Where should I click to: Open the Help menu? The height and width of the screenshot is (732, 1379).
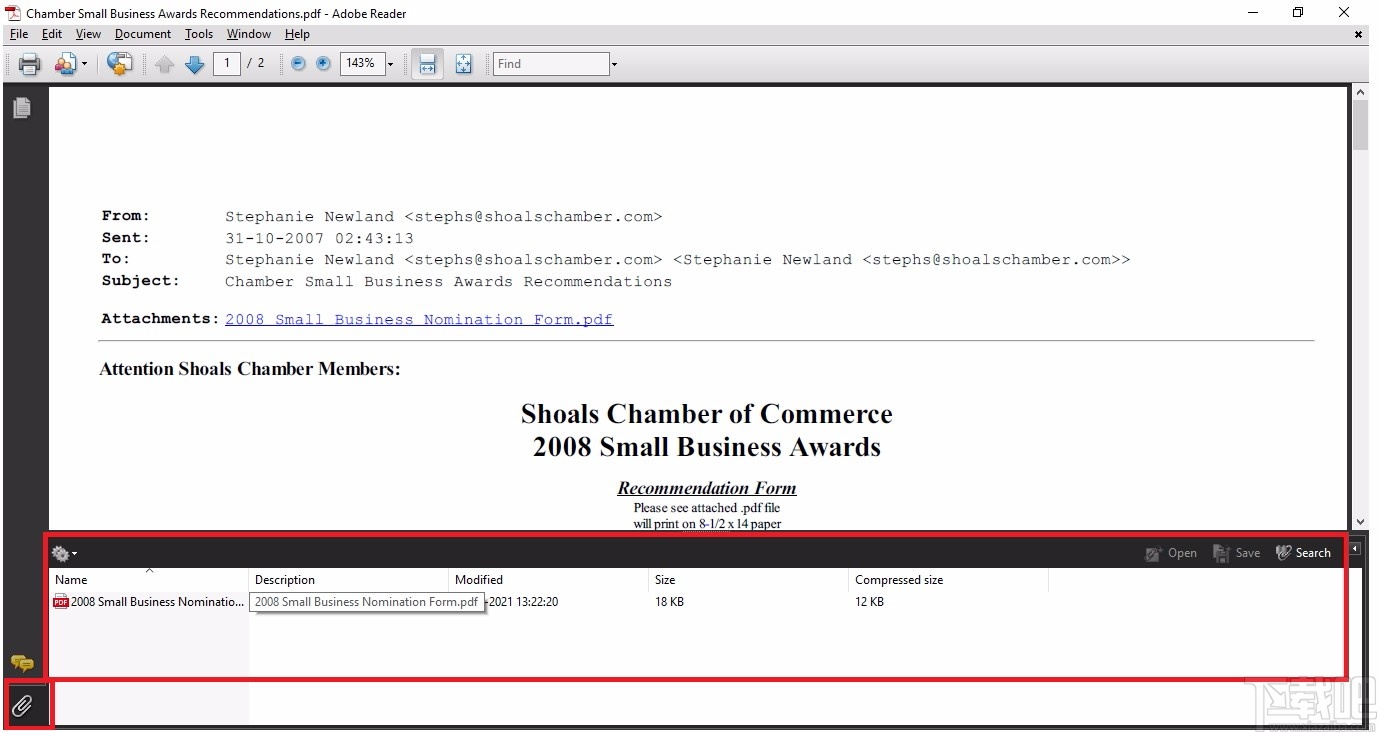(x=297, y=34)
